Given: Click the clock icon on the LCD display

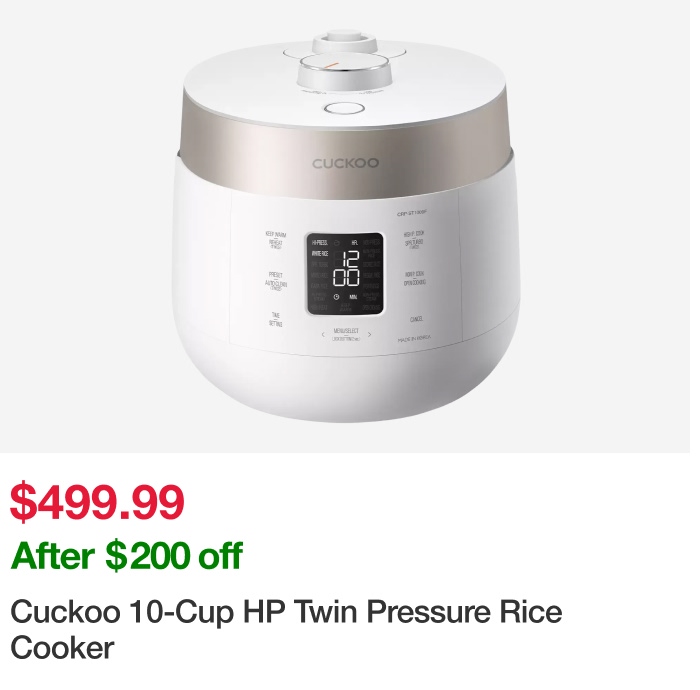Looking at the screenshot, I should [336, 297].
